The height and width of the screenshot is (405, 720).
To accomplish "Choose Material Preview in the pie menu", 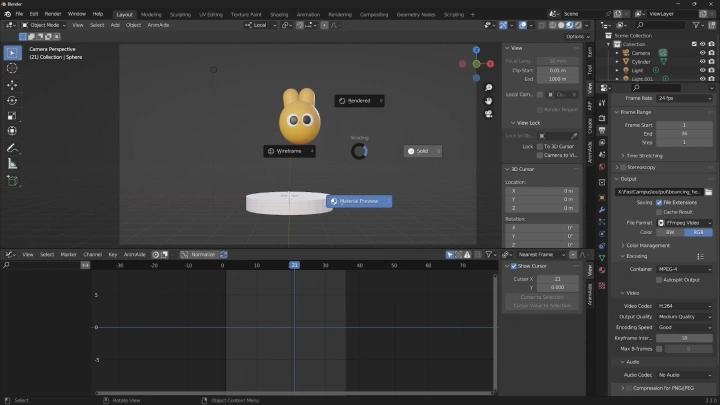I will [360, 201].
